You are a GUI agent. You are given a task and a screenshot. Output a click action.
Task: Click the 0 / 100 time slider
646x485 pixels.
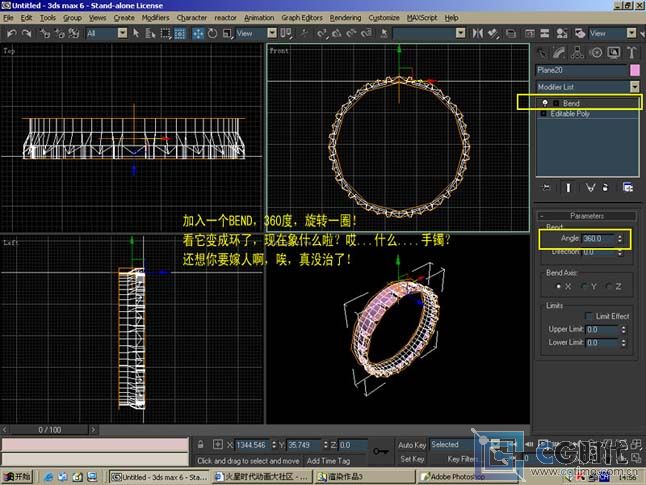tap(49, 430)
